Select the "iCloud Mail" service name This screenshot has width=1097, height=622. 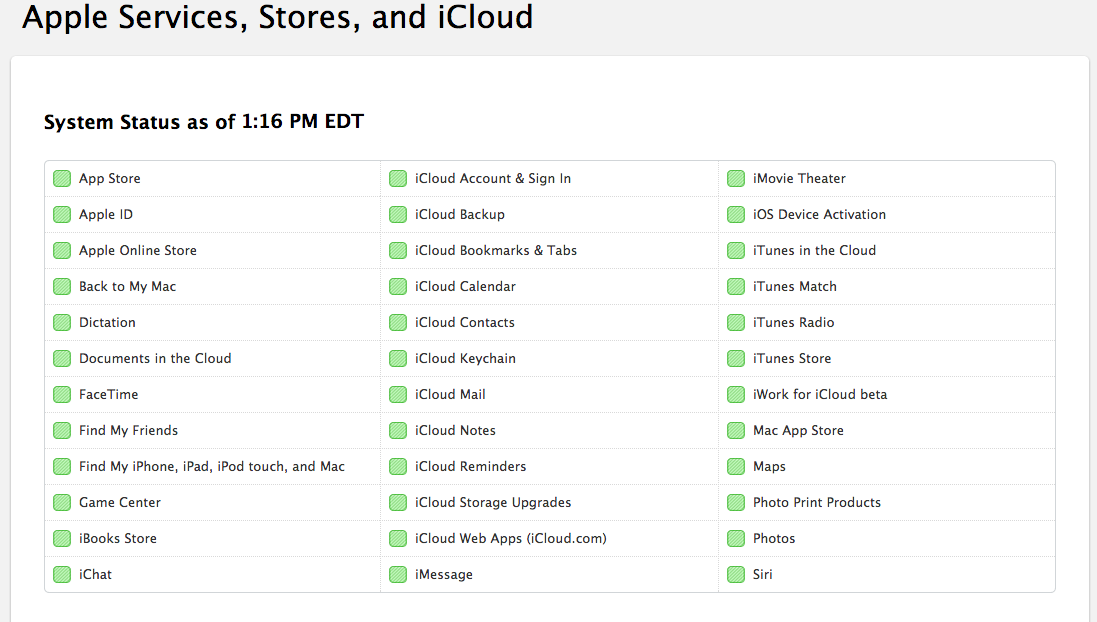click(x=450, y=395)
